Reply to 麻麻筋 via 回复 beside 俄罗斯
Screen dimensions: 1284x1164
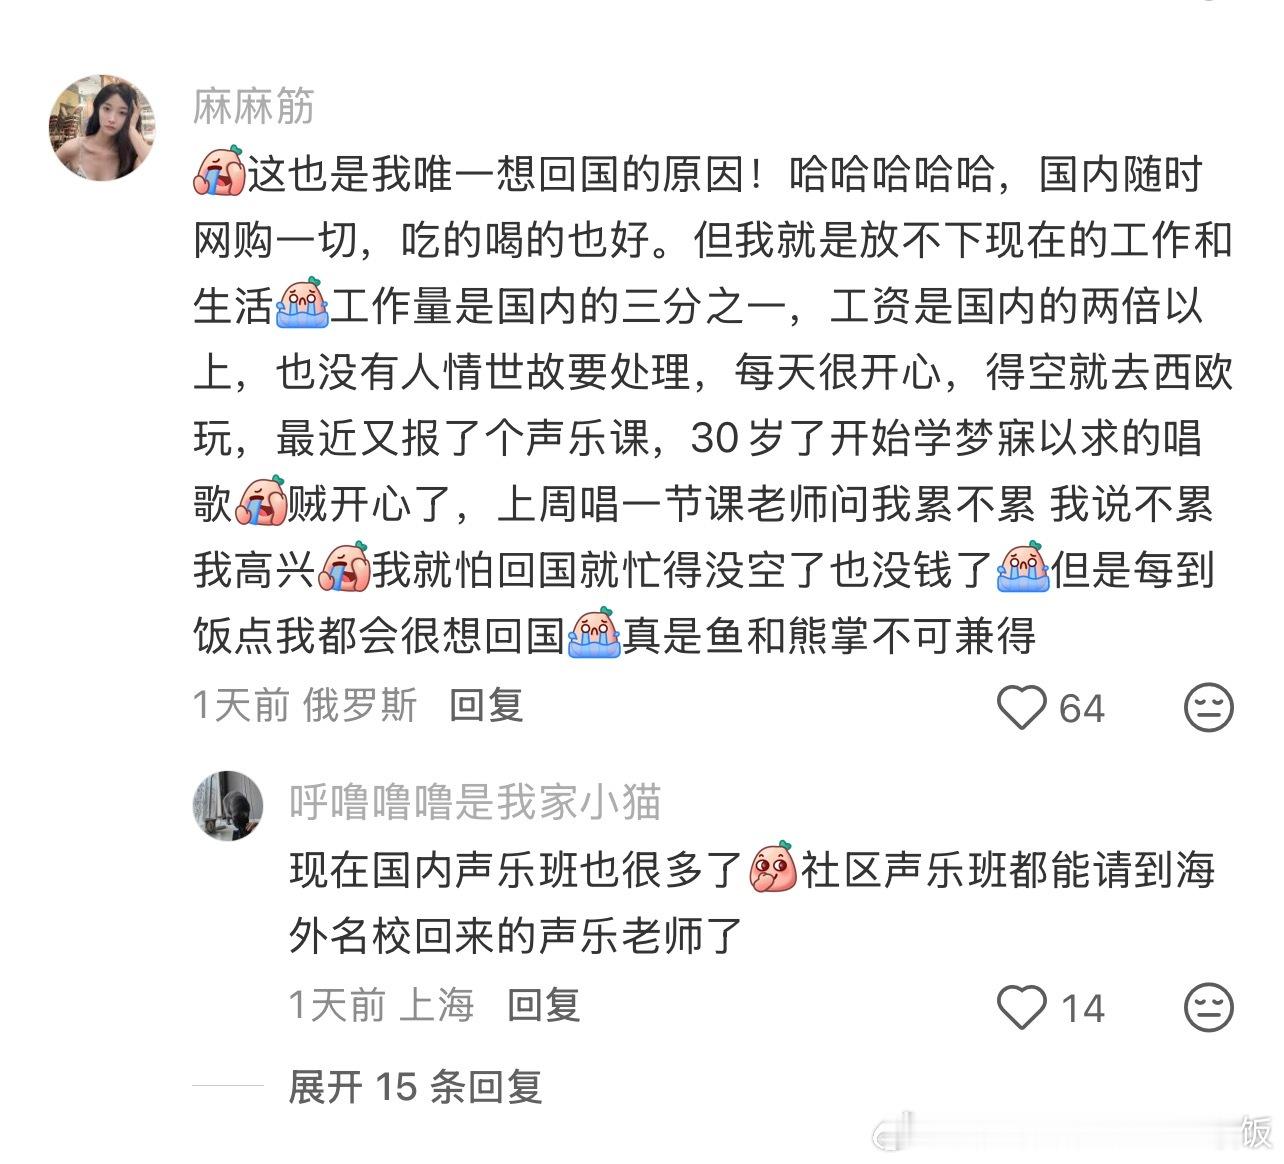(486, 705)
